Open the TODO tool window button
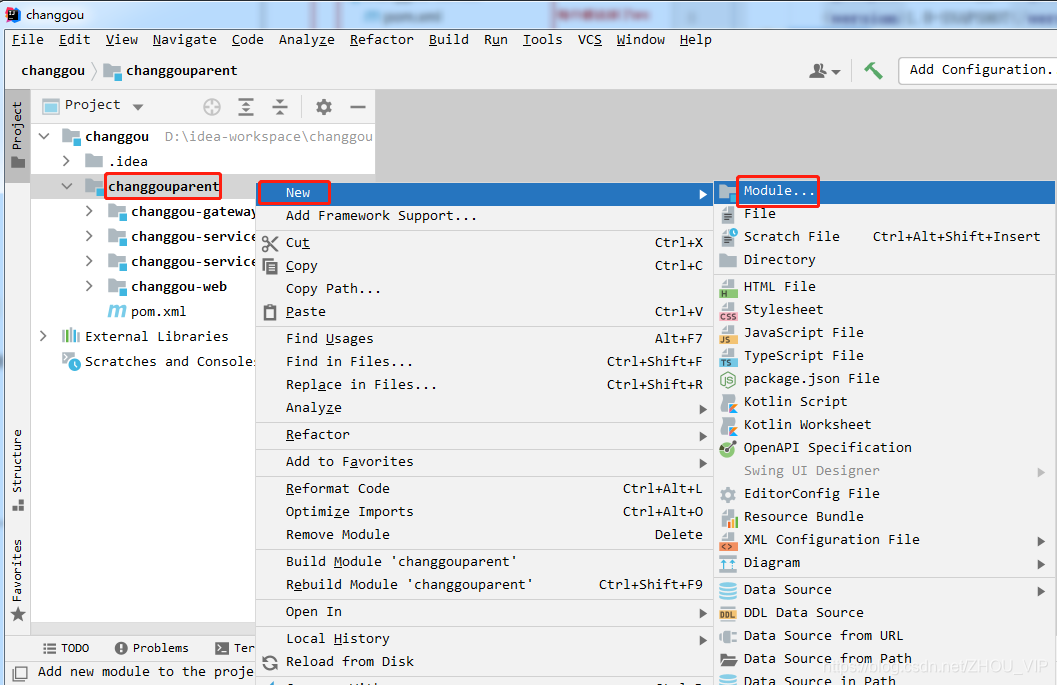1057x685 pixels. point(66,648)
